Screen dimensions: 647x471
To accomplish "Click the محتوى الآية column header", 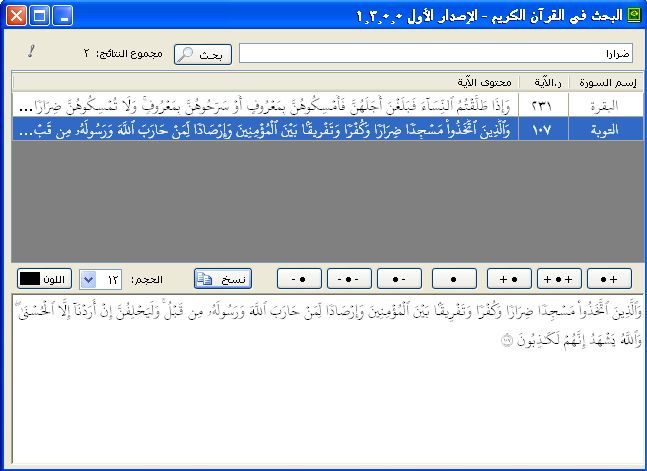I will [266, 83].
